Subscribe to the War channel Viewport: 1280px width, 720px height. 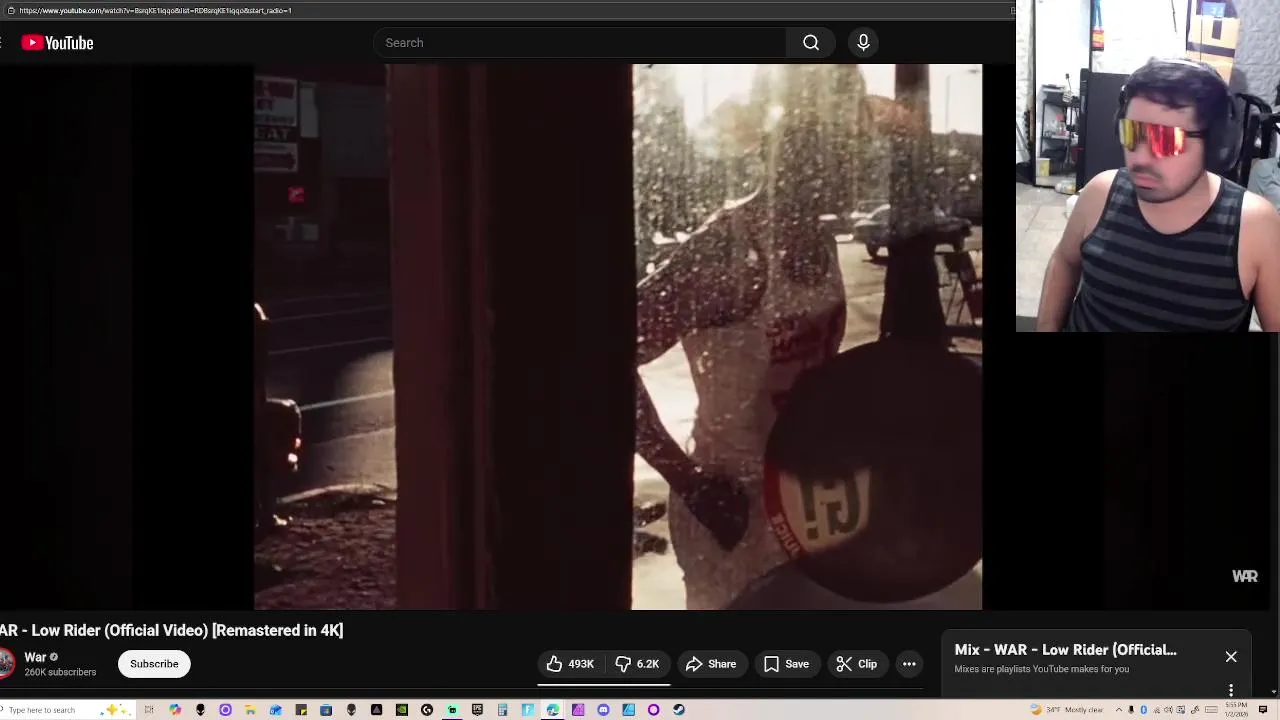coord(154,664)
